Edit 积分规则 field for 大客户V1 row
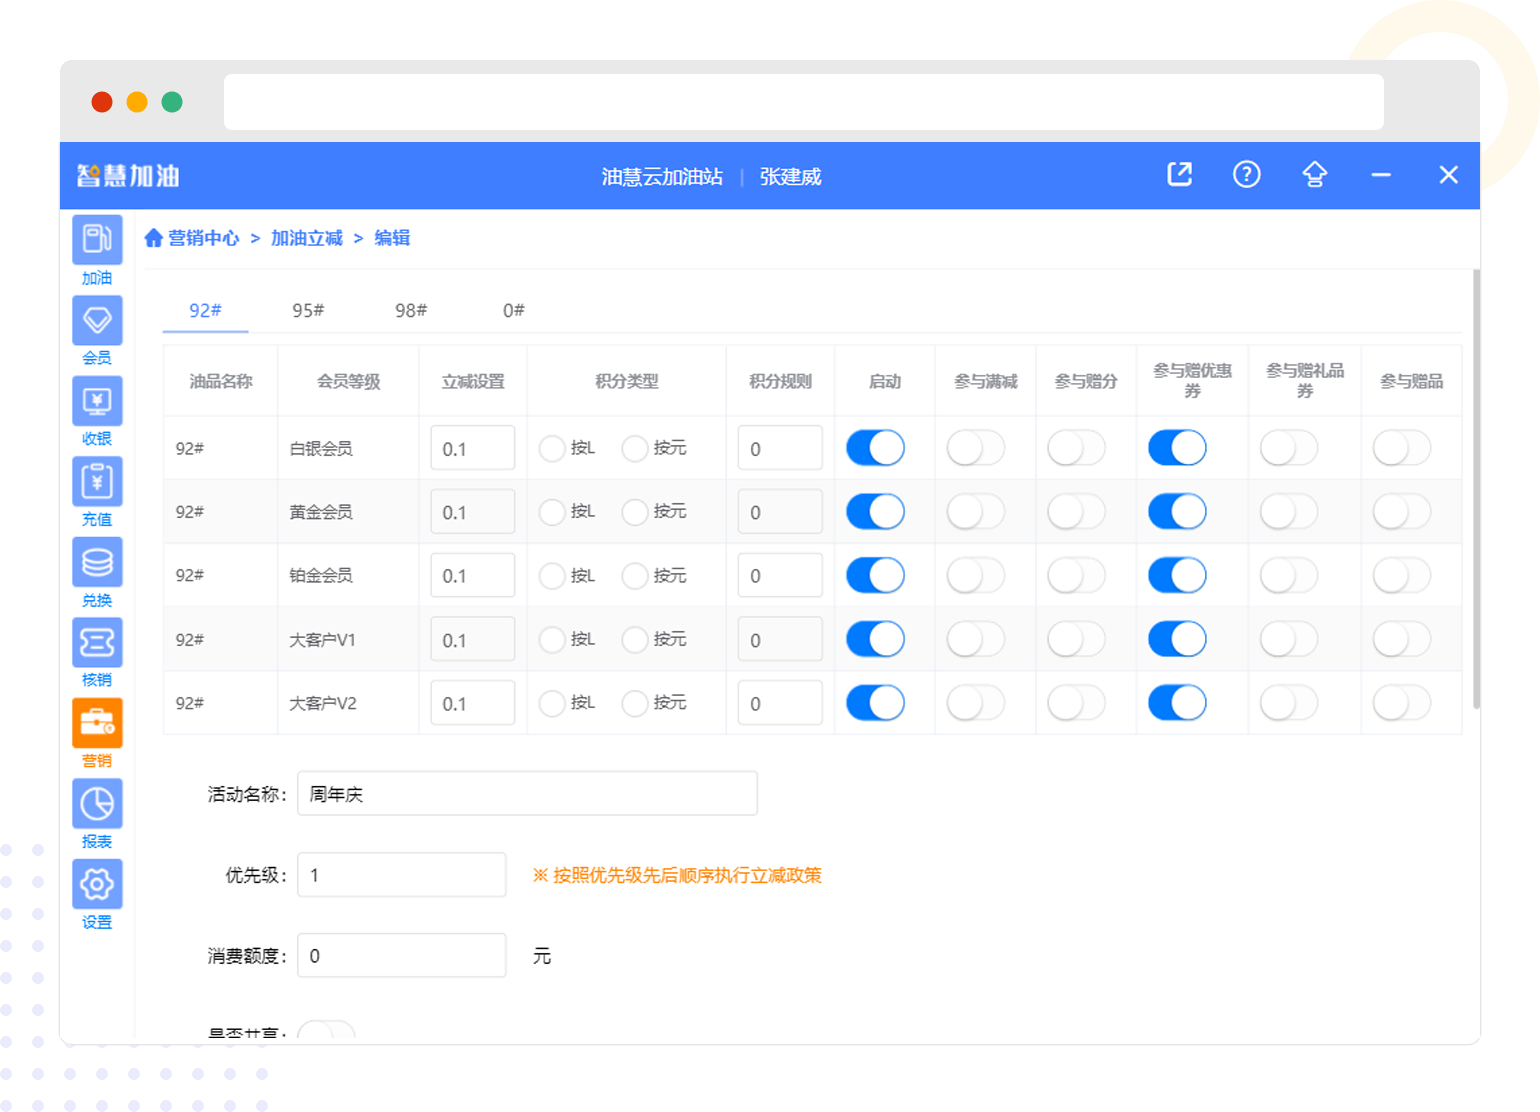Screen dimensions: 1540x1112 [780, 639]
